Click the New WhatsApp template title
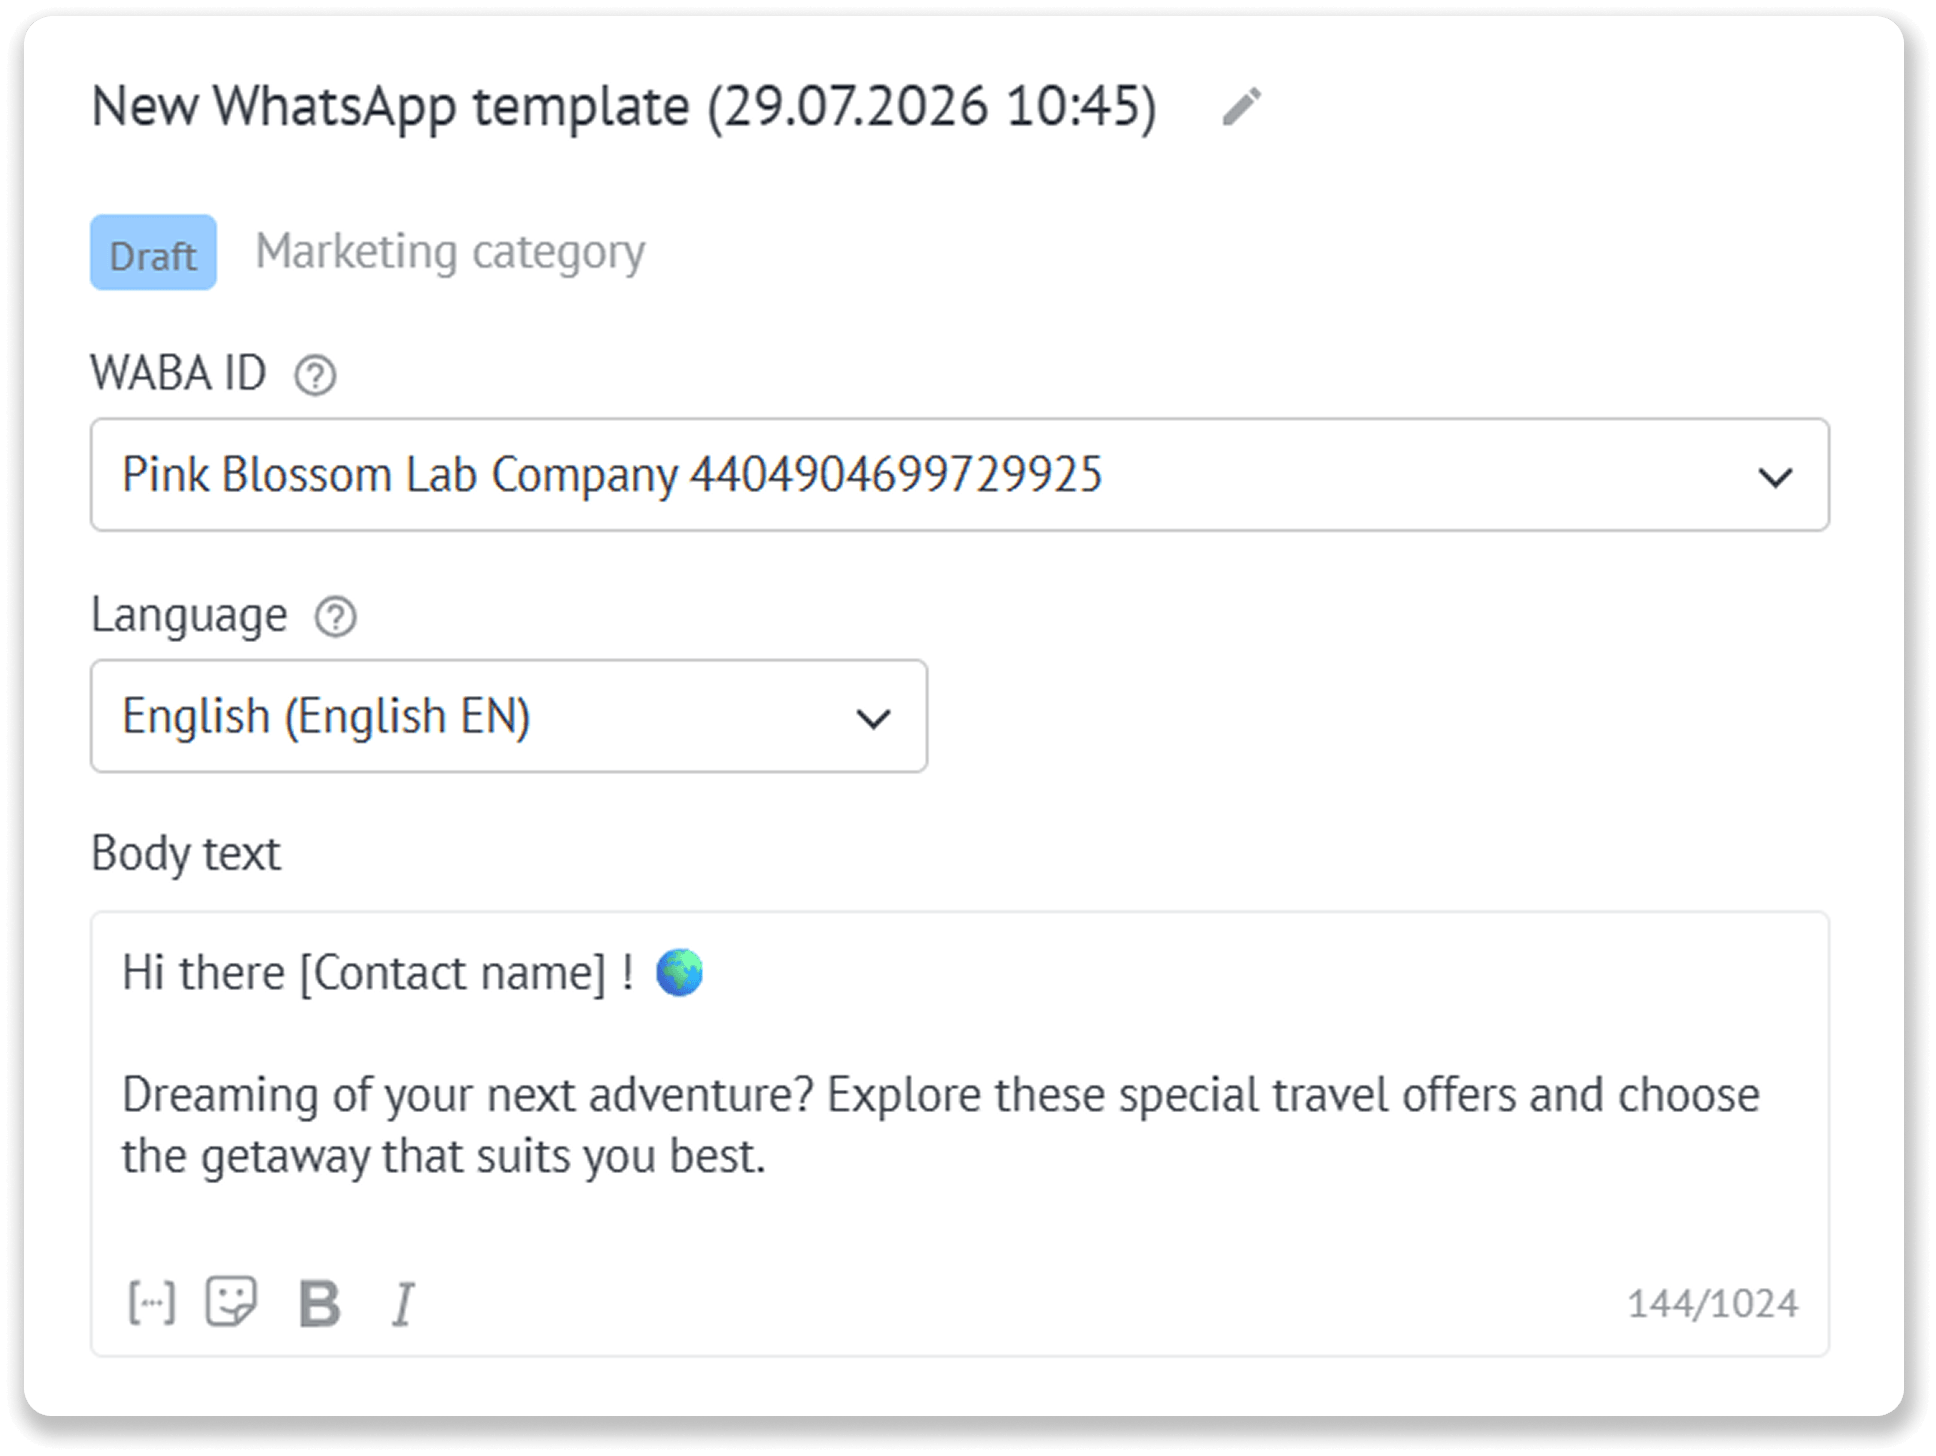 (x=624, y=106)
